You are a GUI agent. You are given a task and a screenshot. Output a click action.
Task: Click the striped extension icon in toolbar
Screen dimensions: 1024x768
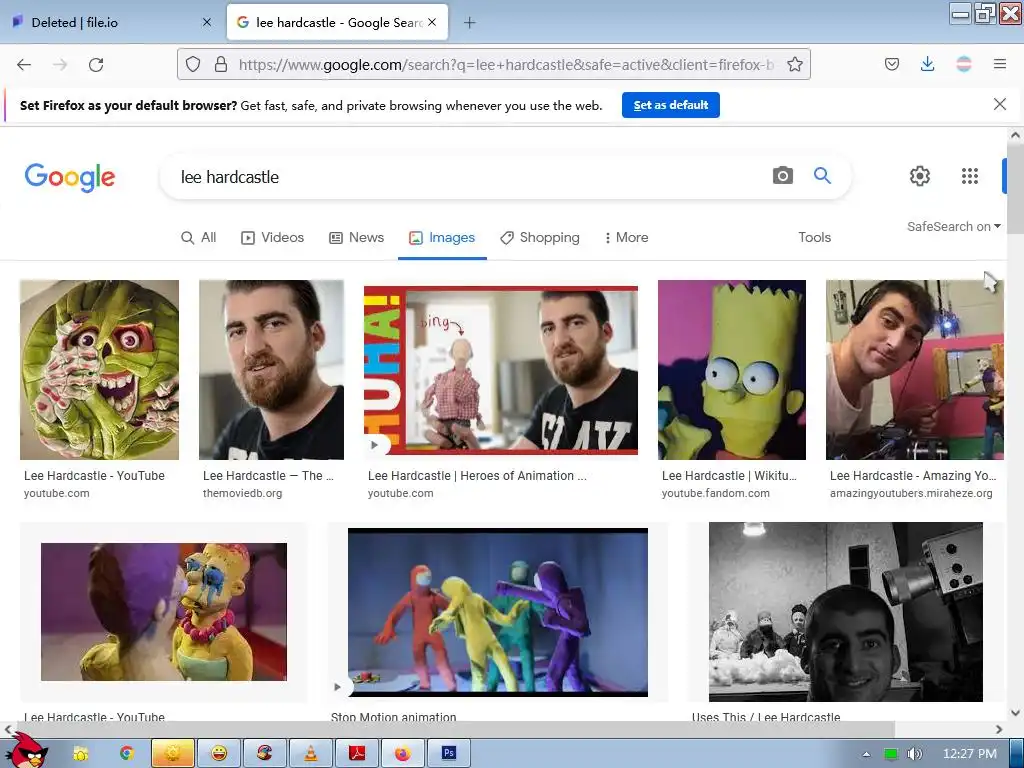tap(964, 64)
